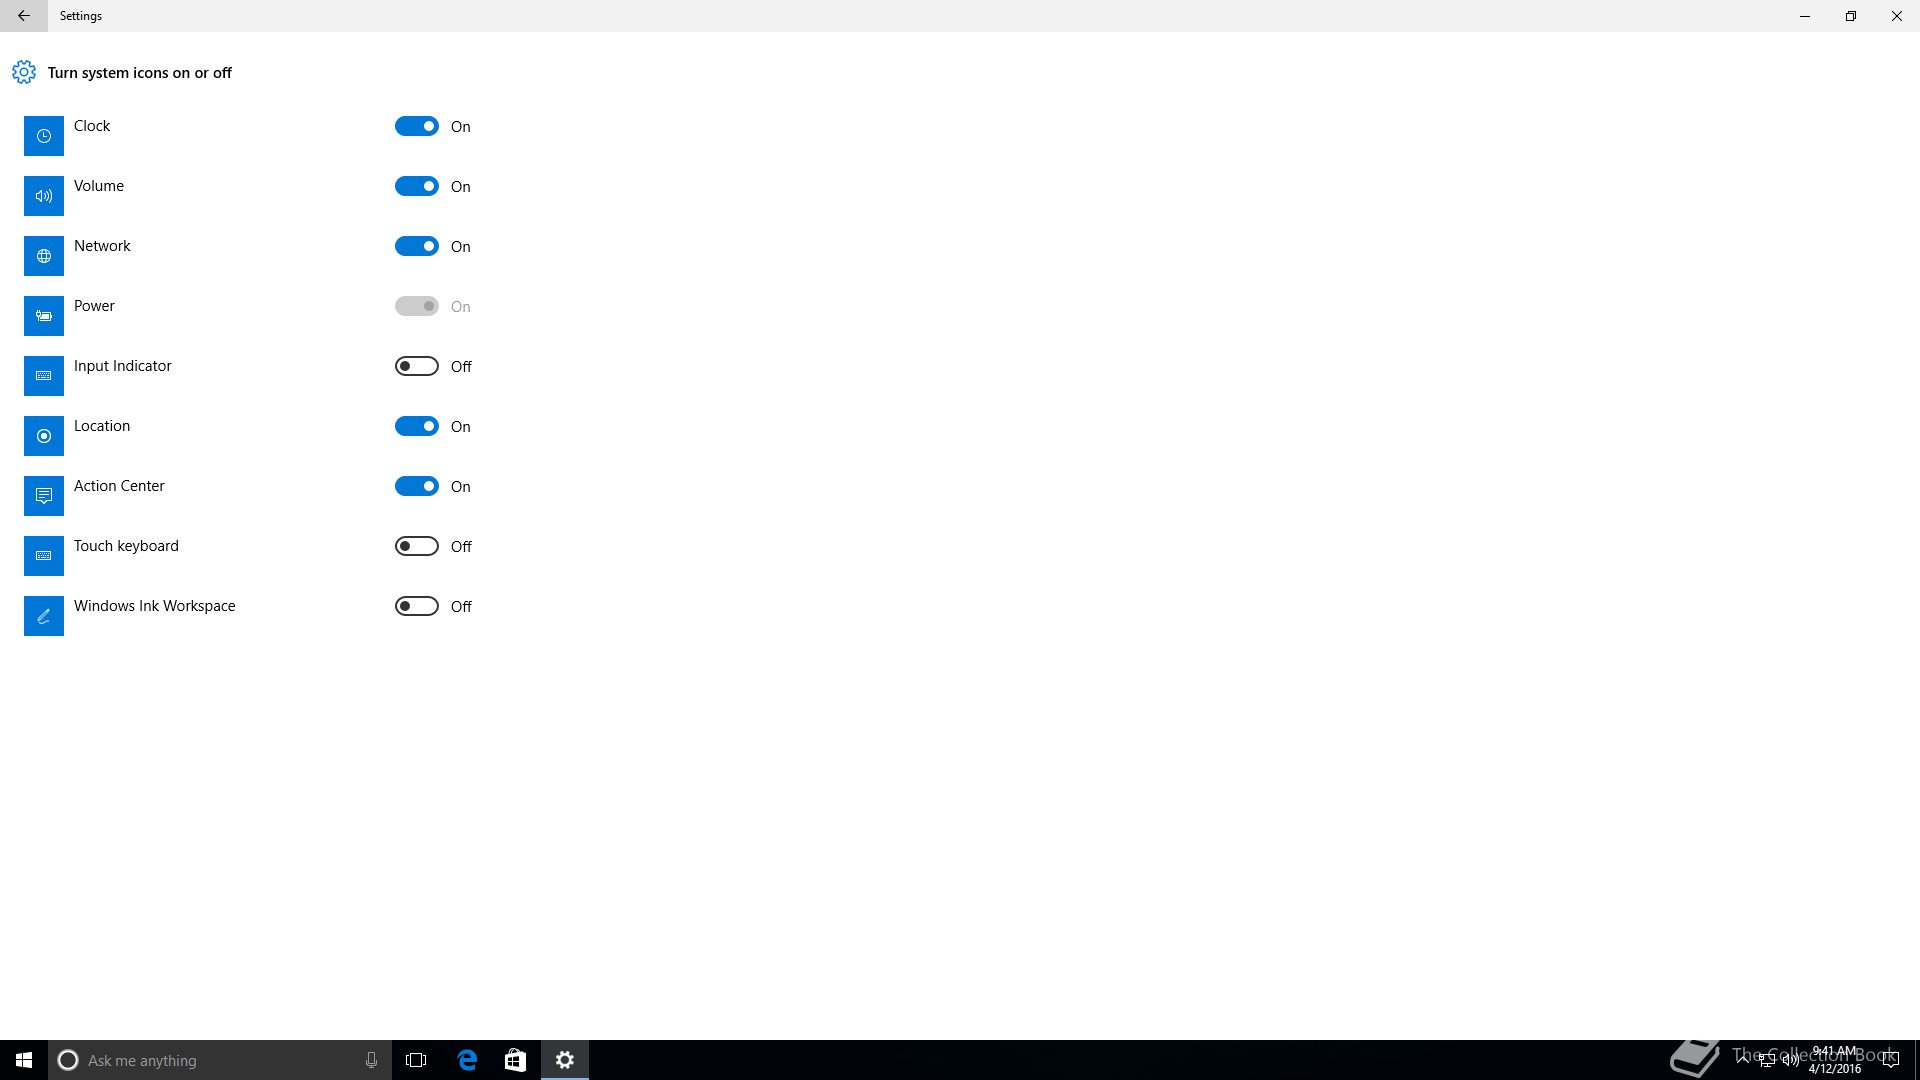The image size is (1920, 1080).
Task: Minimize the Settings window
Action: (x=1805, y=16)
